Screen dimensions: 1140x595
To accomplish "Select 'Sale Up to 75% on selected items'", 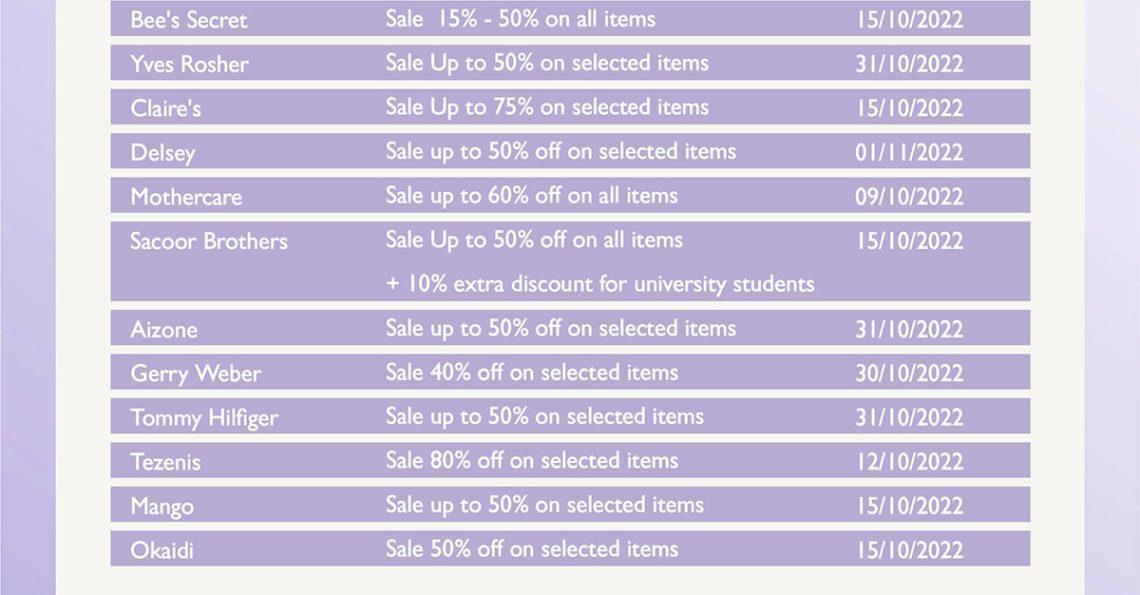I will coord(547,107).
